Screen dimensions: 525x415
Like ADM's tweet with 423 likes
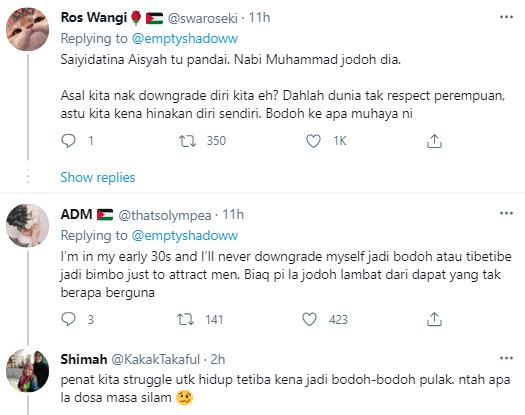click(x=309, y=319)
